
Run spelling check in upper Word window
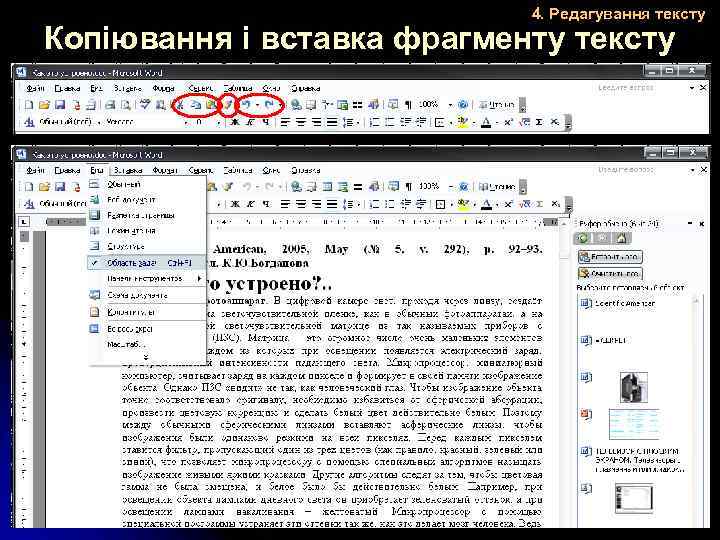point(145,105)
